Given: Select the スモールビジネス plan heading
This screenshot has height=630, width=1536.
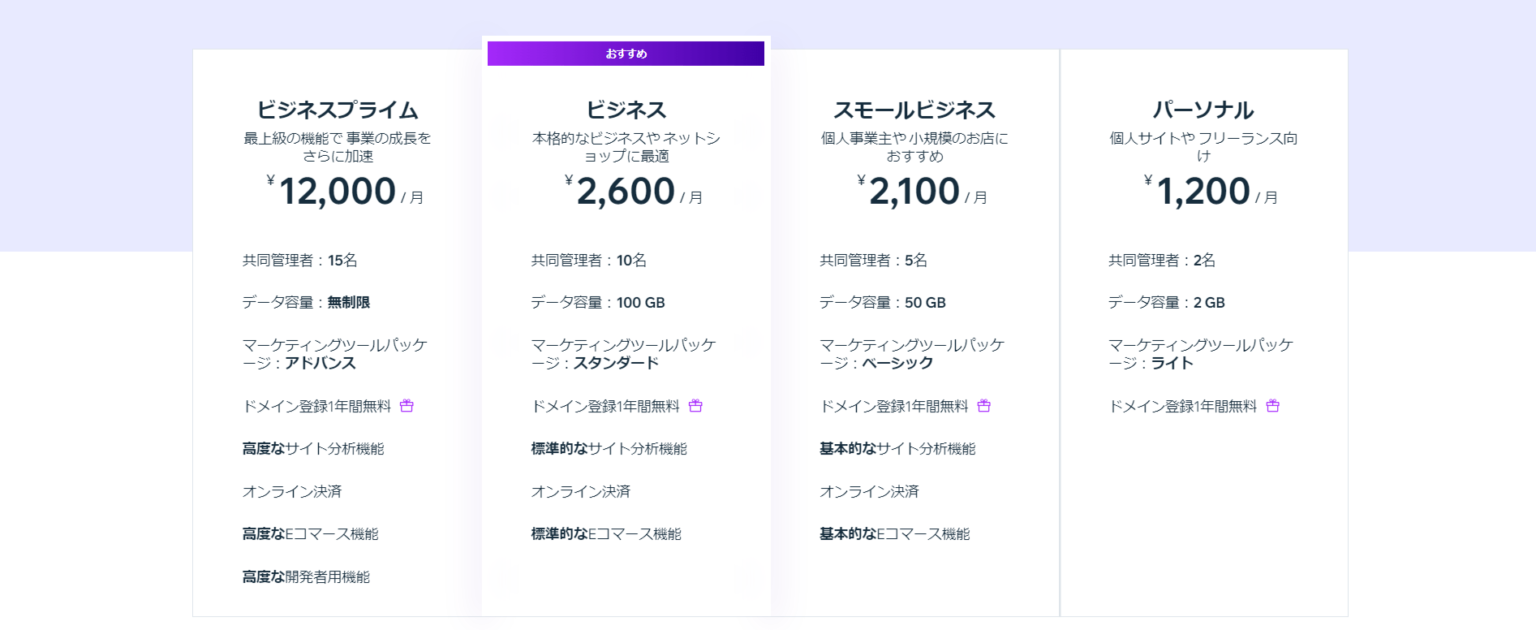Looking at the screenshot, I should [914, 110].
